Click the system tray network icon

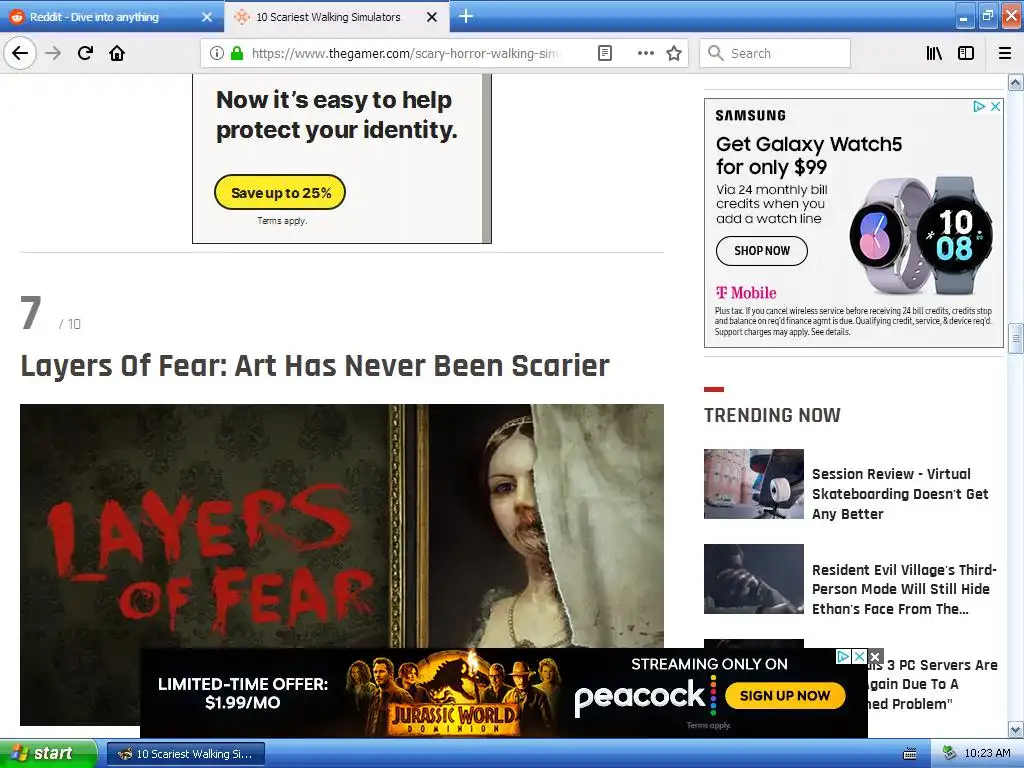pyautogui.click(x=950, y=754)
